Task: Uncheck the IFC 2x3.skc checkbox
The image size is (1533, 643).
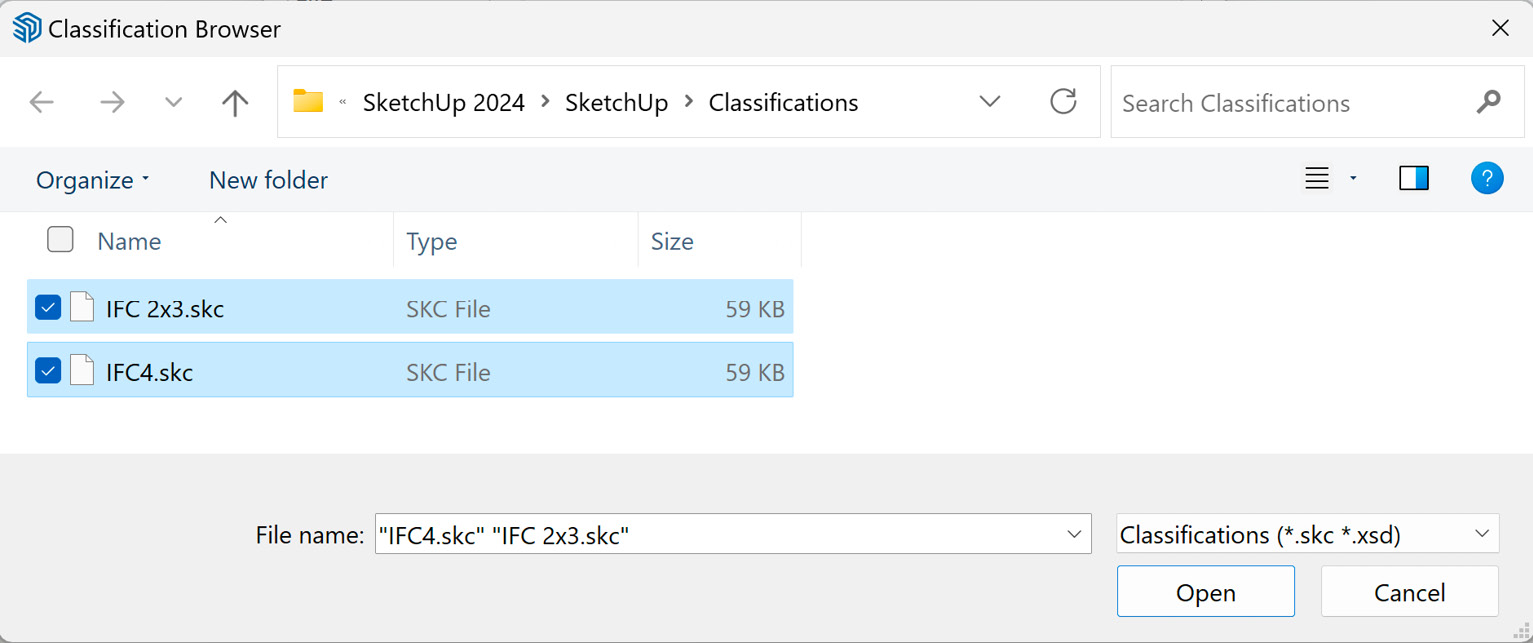Action: click(48, 308)
